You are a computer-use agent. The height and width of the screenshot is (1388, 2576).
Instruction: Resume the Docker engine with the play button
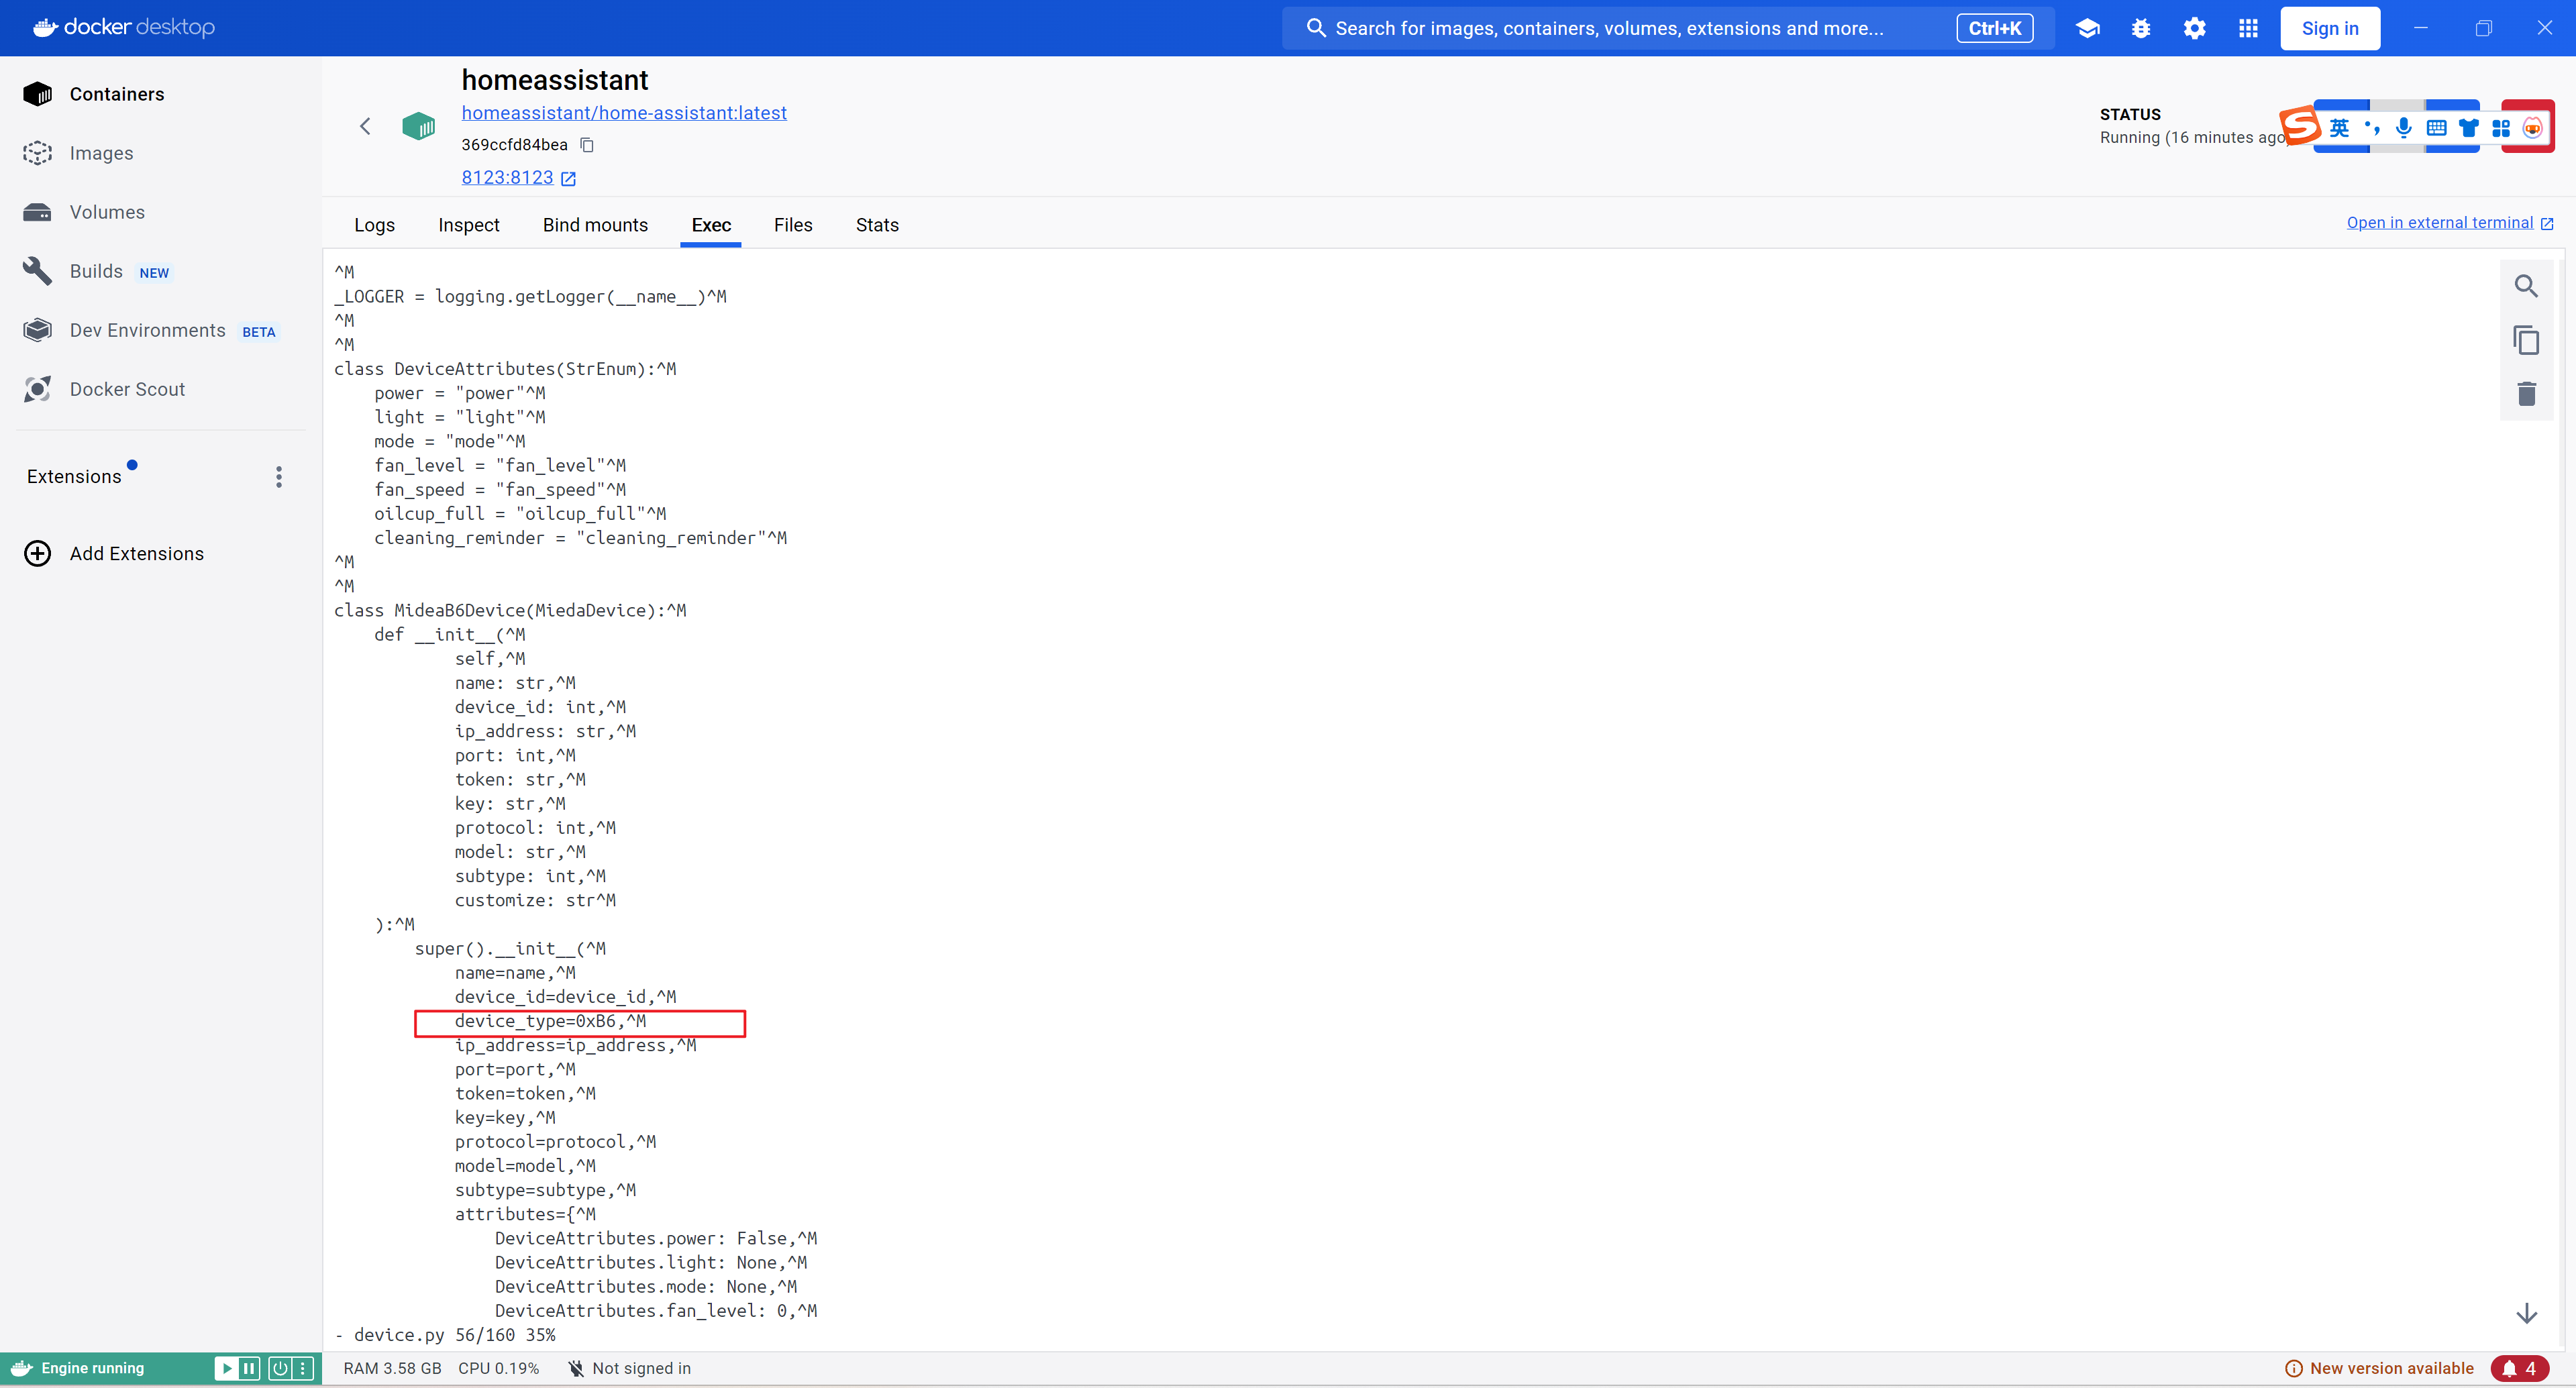tap(227, 1368)
